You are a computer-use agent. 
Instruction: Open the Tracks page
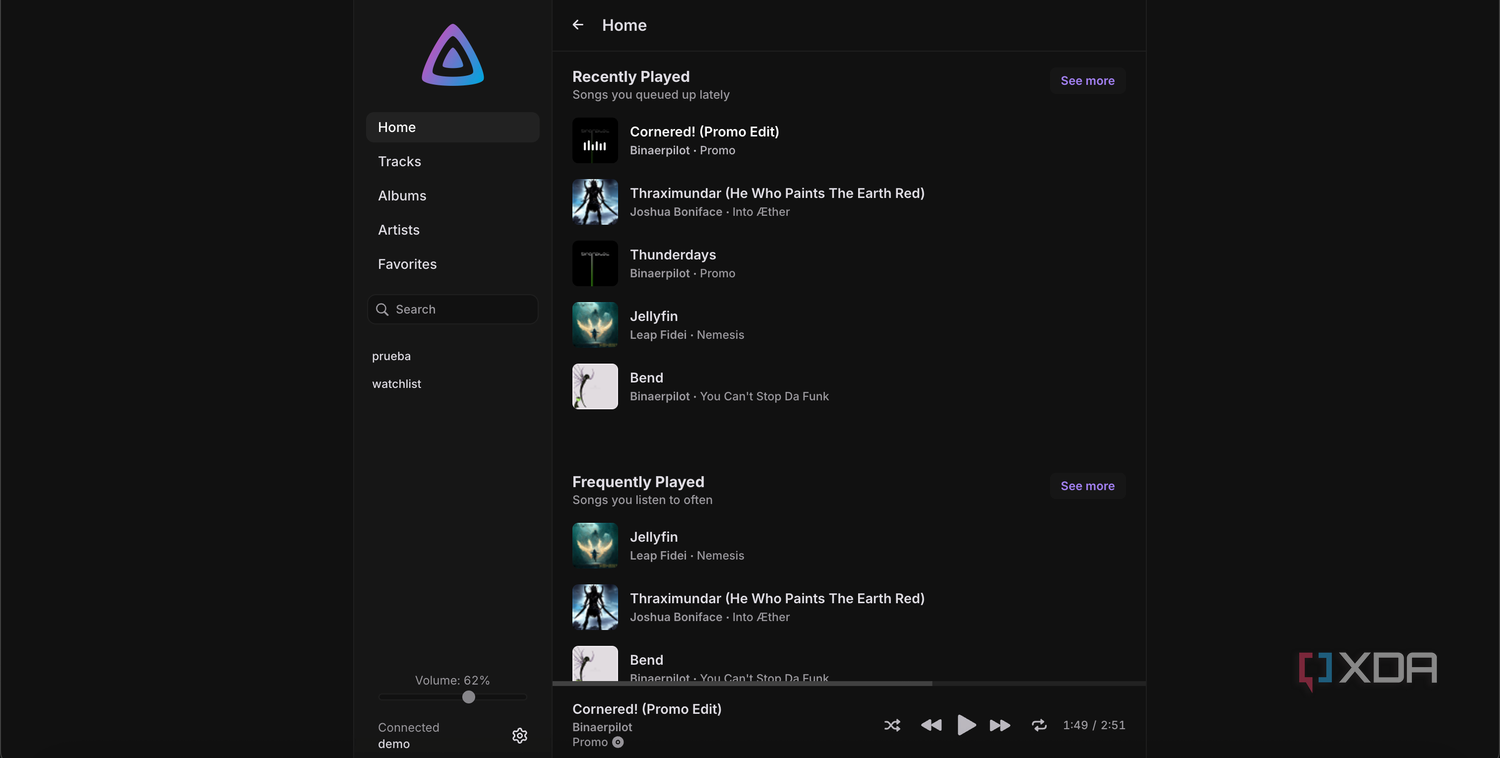[453, 161]
